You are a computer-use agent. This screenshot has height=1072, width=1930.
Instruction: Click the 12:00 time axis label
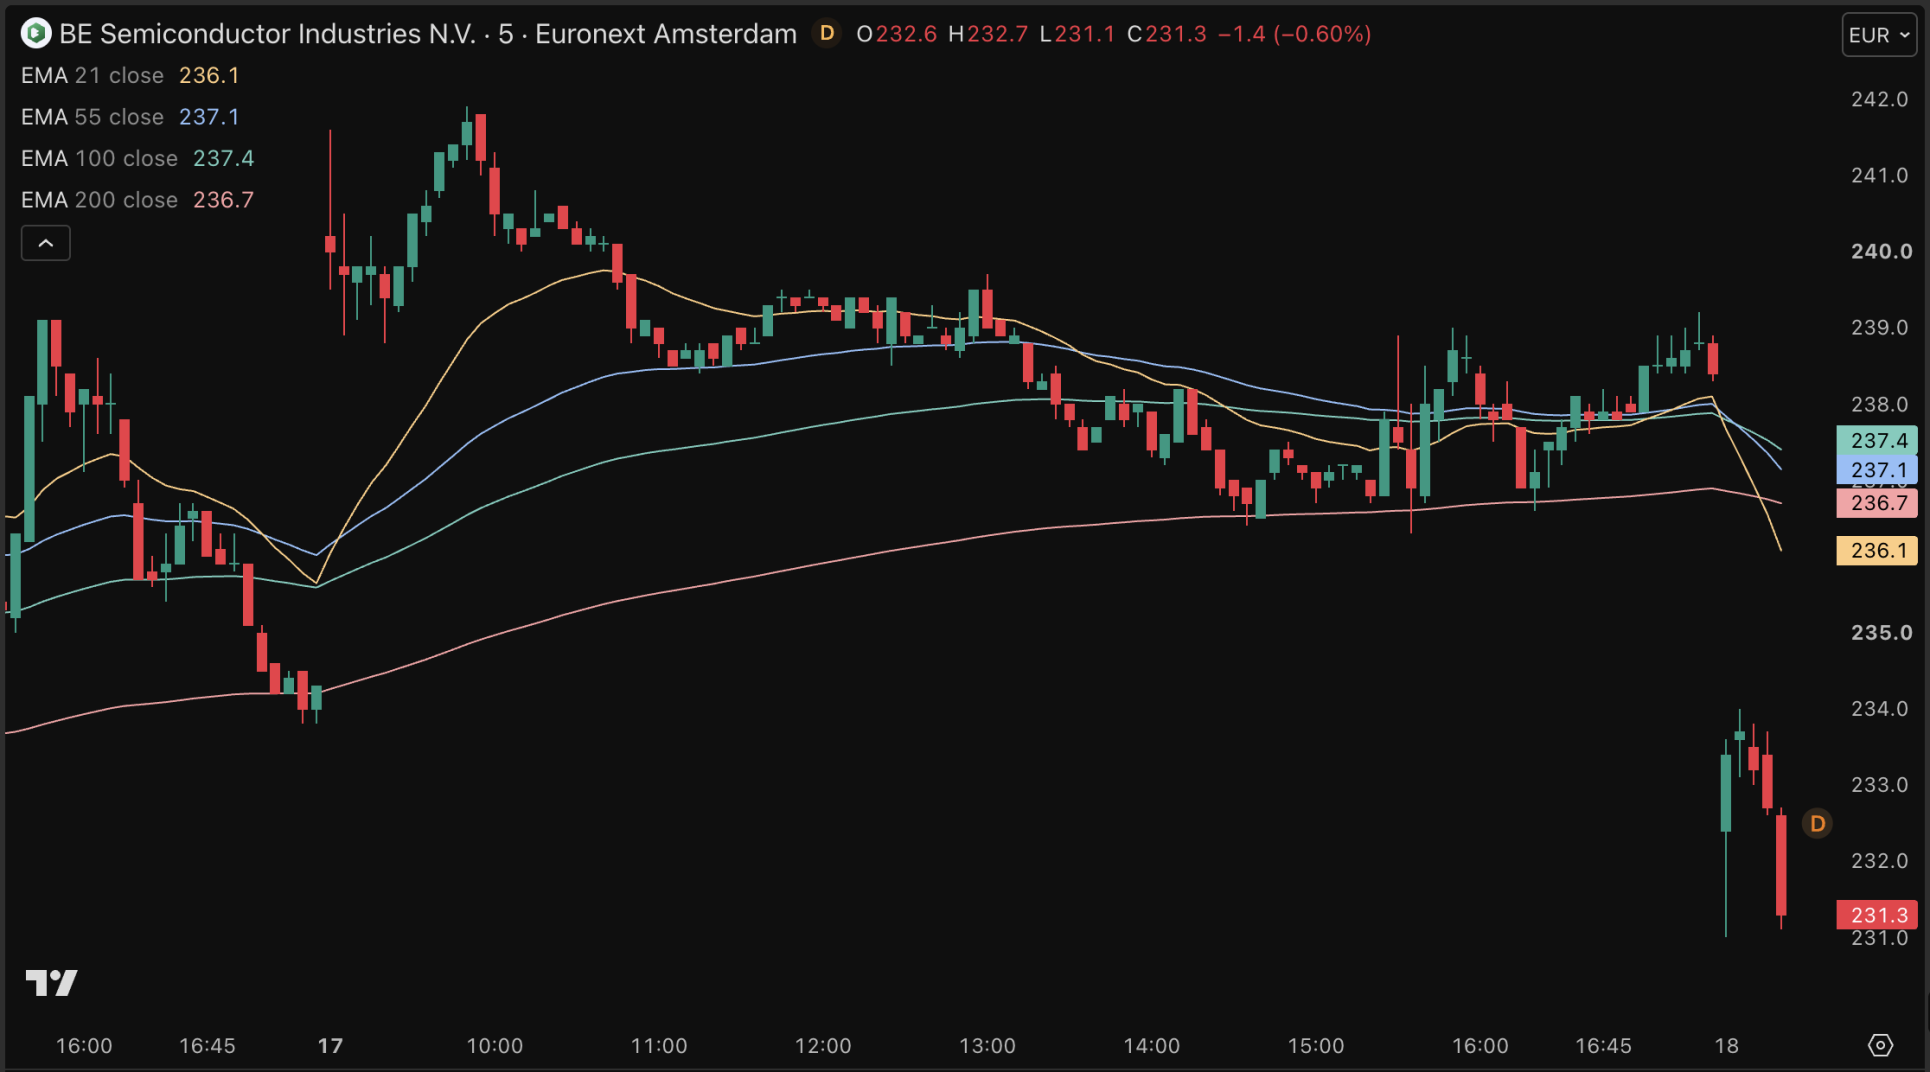point(823,1046)
